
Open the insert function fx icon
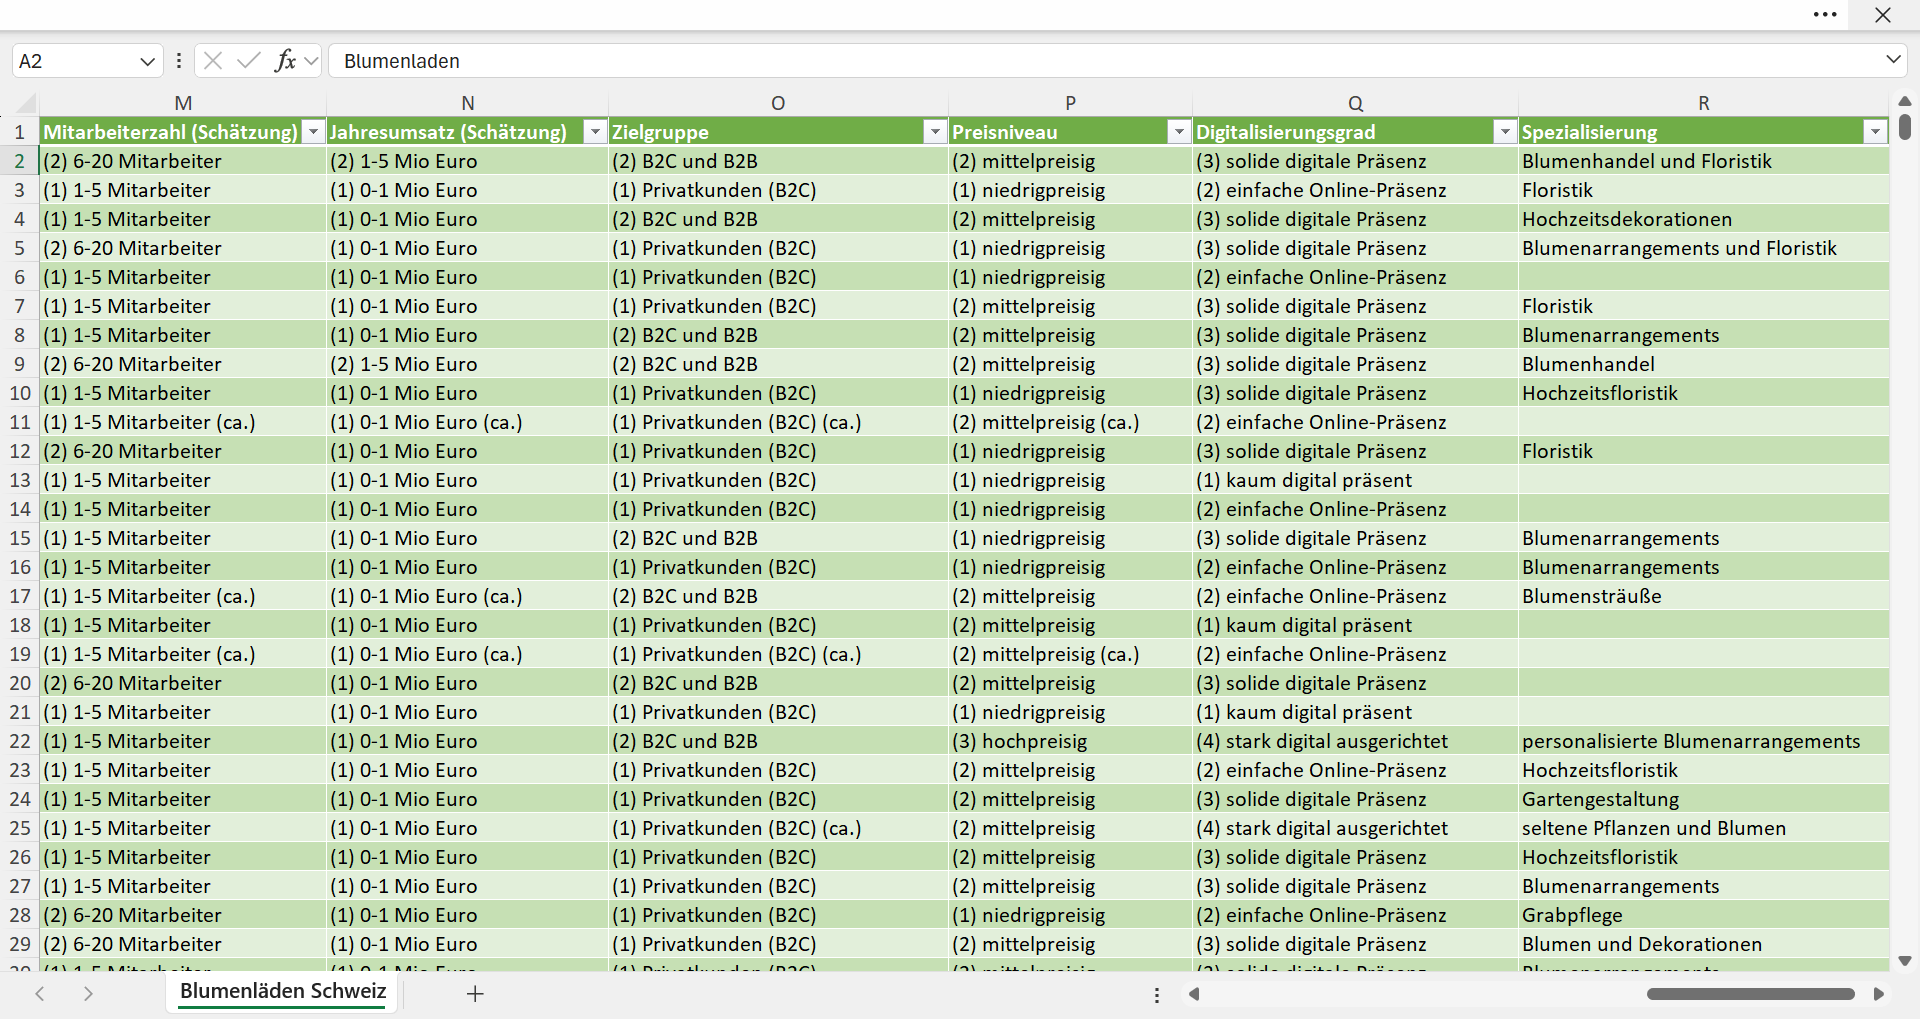point(285,61)
